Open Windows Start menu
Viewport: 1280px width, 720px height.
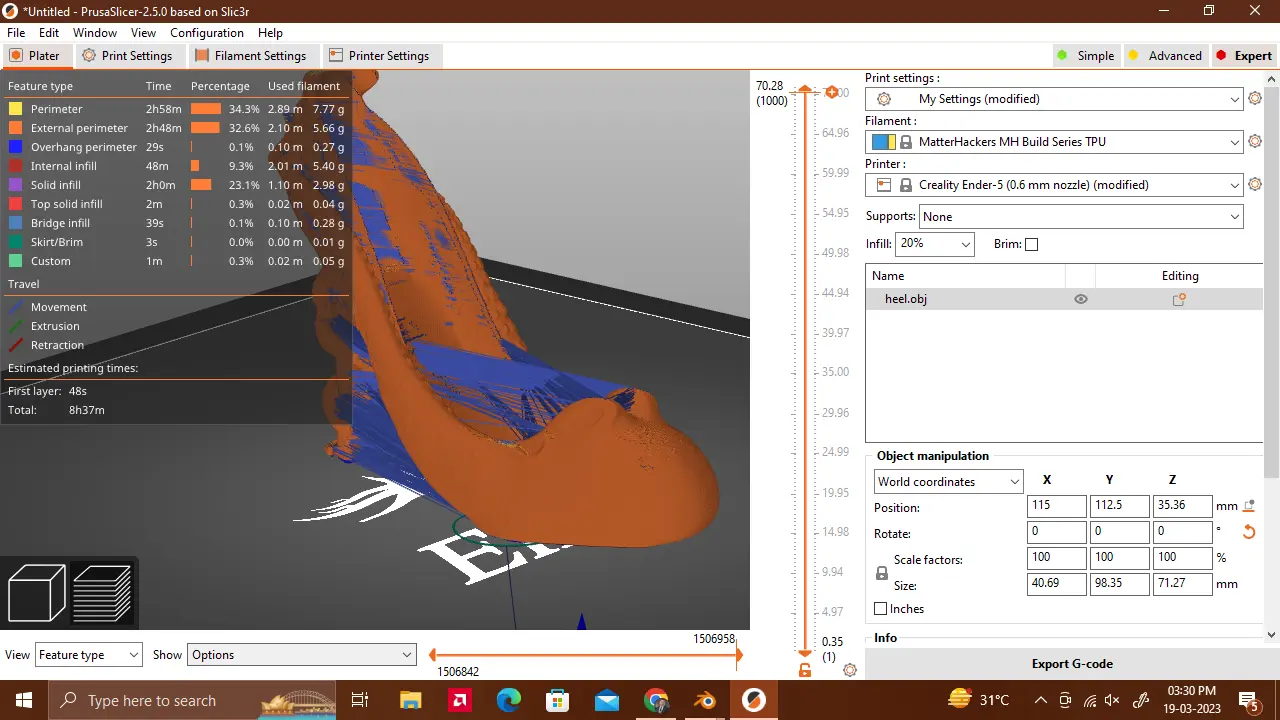coord(24,700)
